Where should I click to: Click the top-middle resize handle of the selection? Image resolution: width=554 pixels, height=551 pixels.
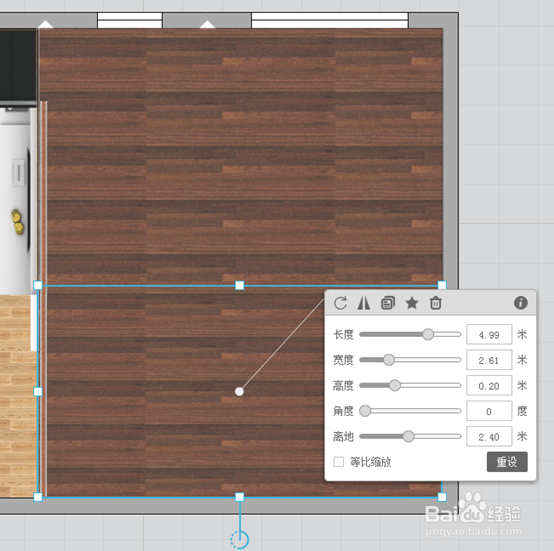click(240, 285)
